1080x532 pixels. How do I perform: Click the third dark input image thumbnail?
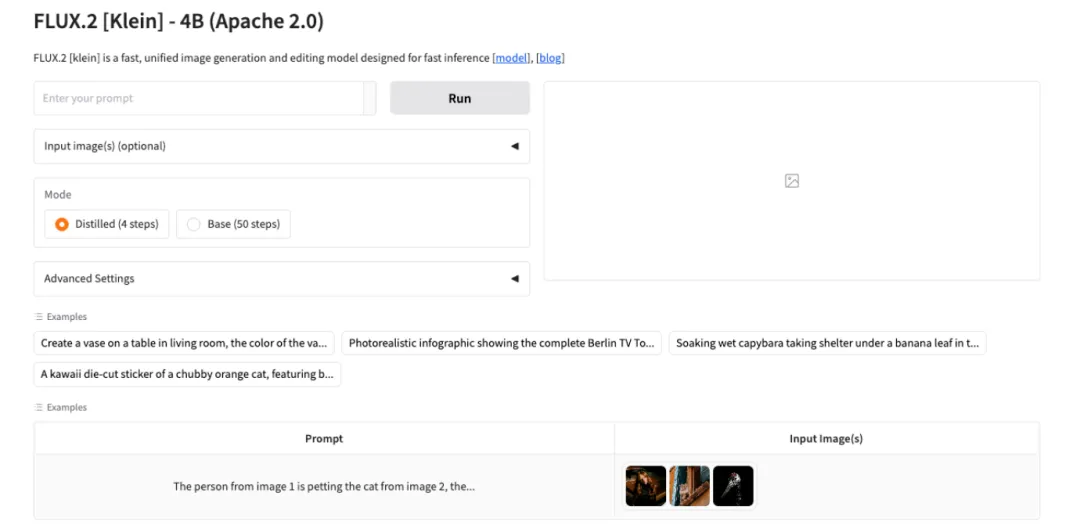[x=733, y=486]
